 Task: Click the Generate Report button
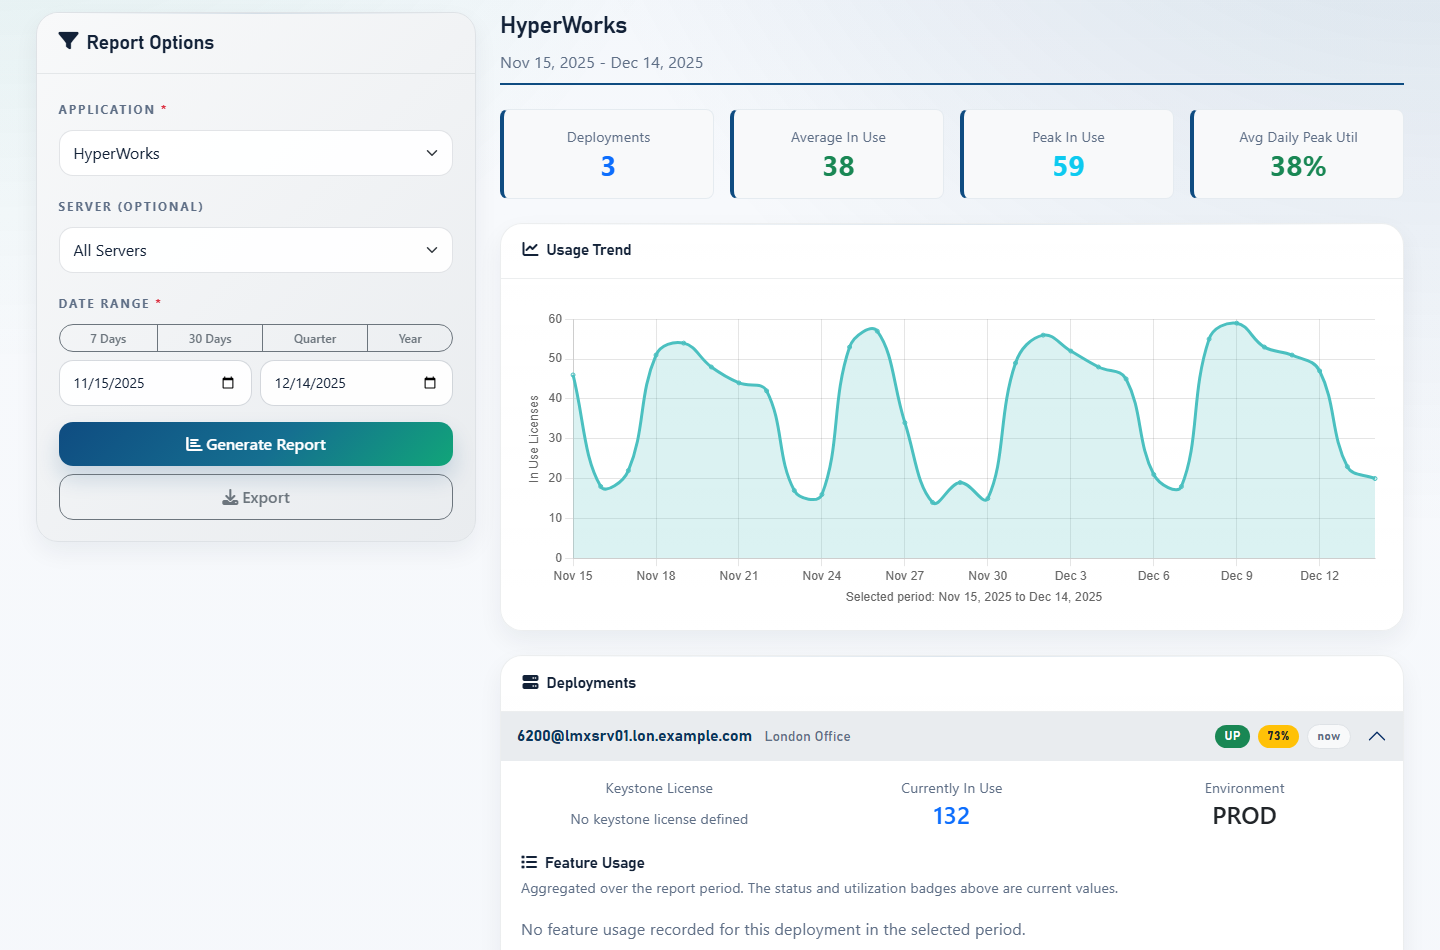click(x=256, y=444)
